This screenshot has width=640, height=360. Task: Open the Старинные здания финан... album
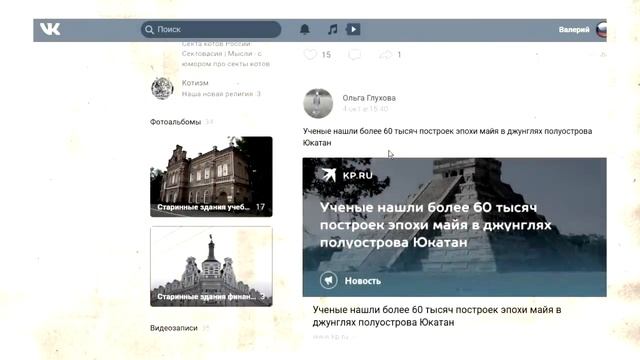click(x=211, y=267)
